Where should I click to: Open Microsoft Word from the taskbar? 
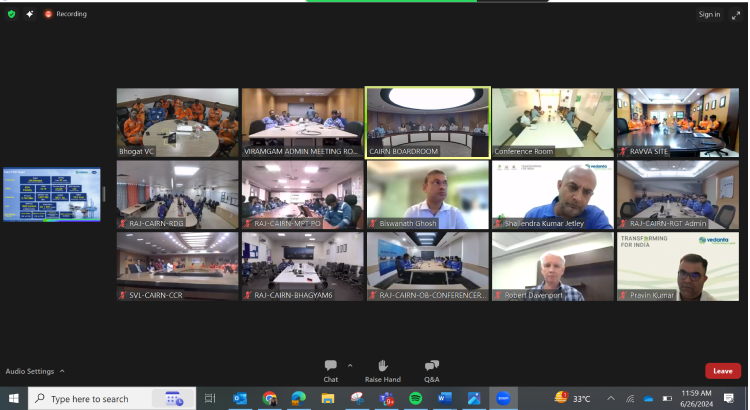pos(445,398)
